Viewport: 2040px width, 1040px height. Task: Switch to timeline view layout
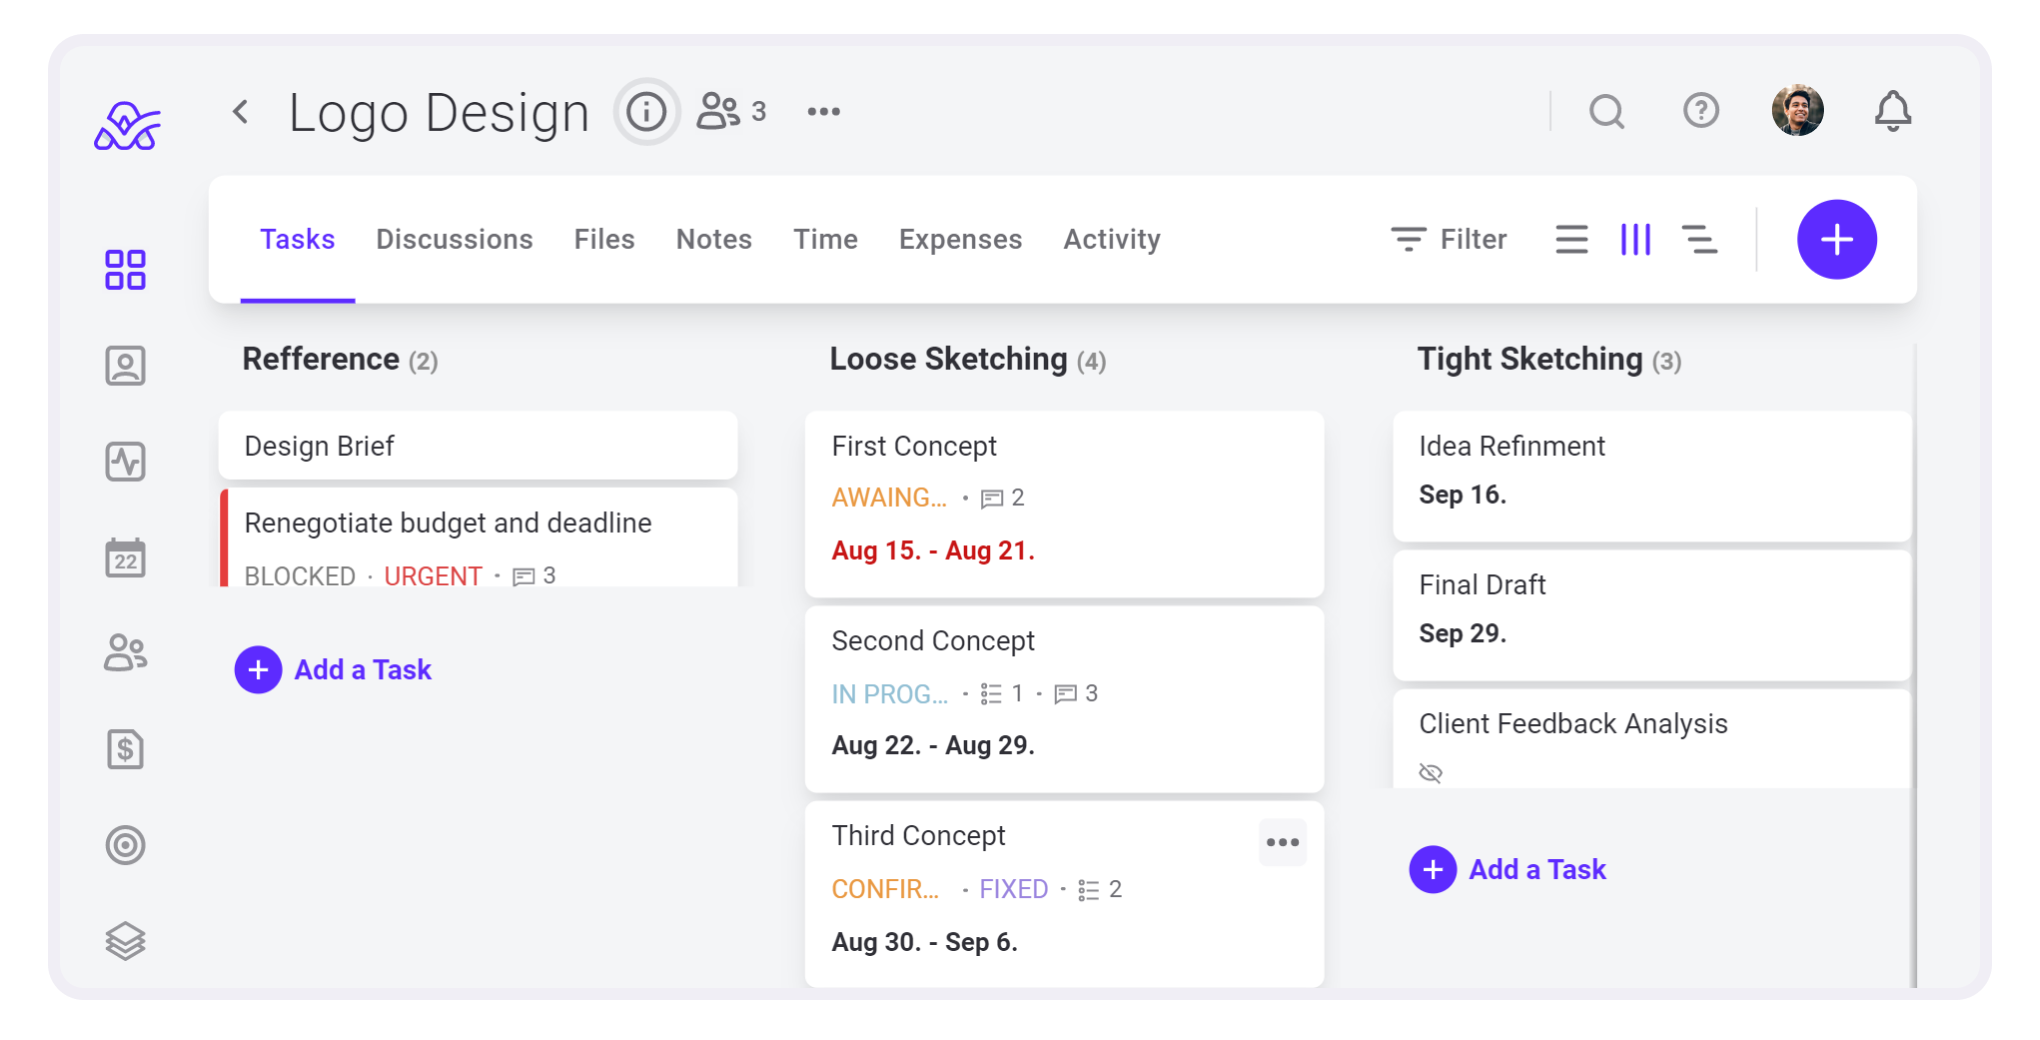click(1700, 239)
